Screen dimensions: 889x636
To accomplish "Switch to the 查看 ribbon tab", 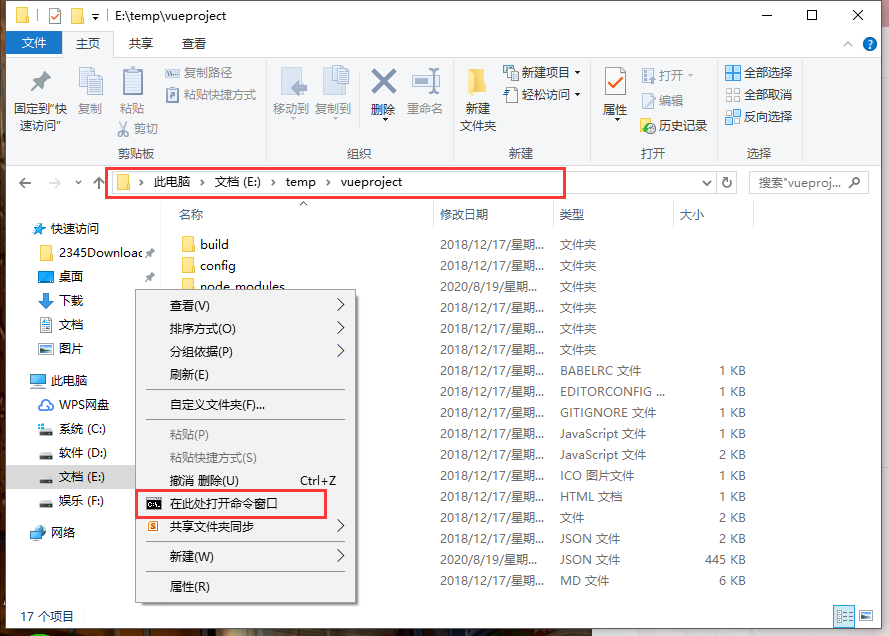I will pos(193,43).
